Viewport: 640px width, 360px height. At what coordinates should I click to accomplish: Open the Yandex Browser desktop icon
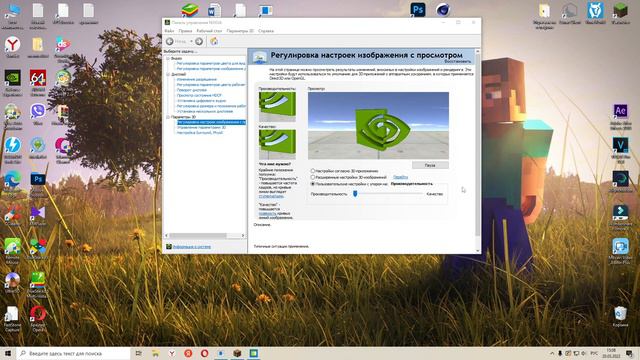click(13, 44)
